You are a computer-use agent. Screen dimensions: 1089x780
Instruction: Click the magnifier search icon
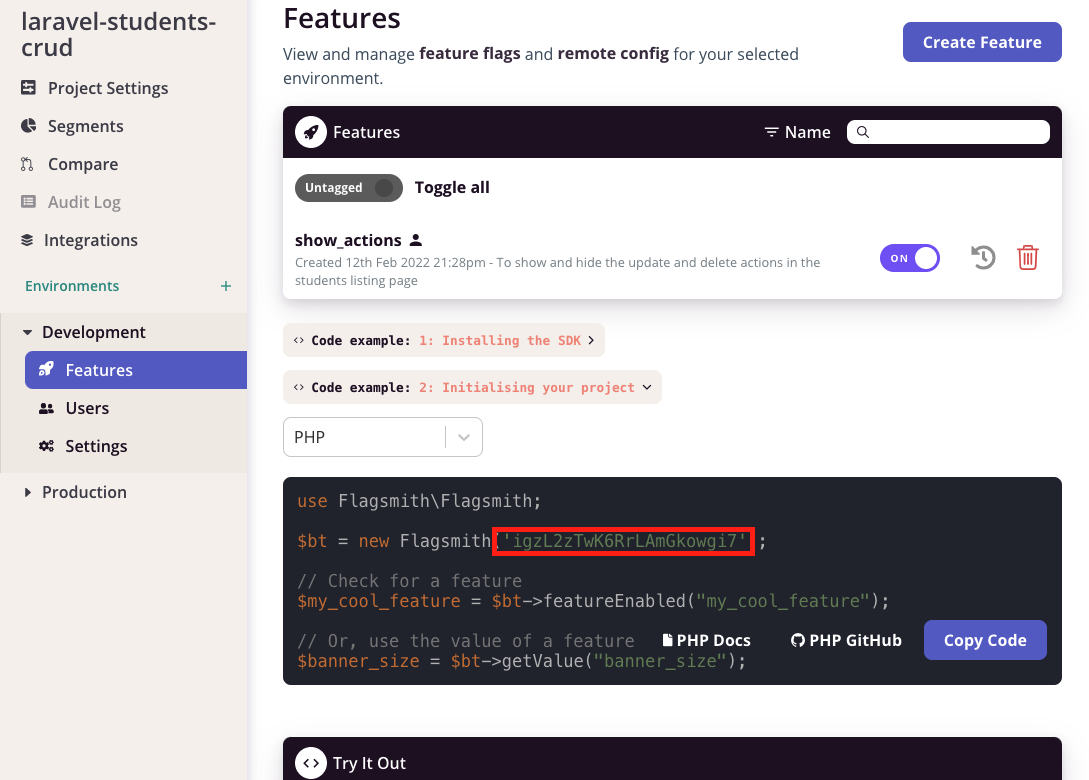click(863, 132)
